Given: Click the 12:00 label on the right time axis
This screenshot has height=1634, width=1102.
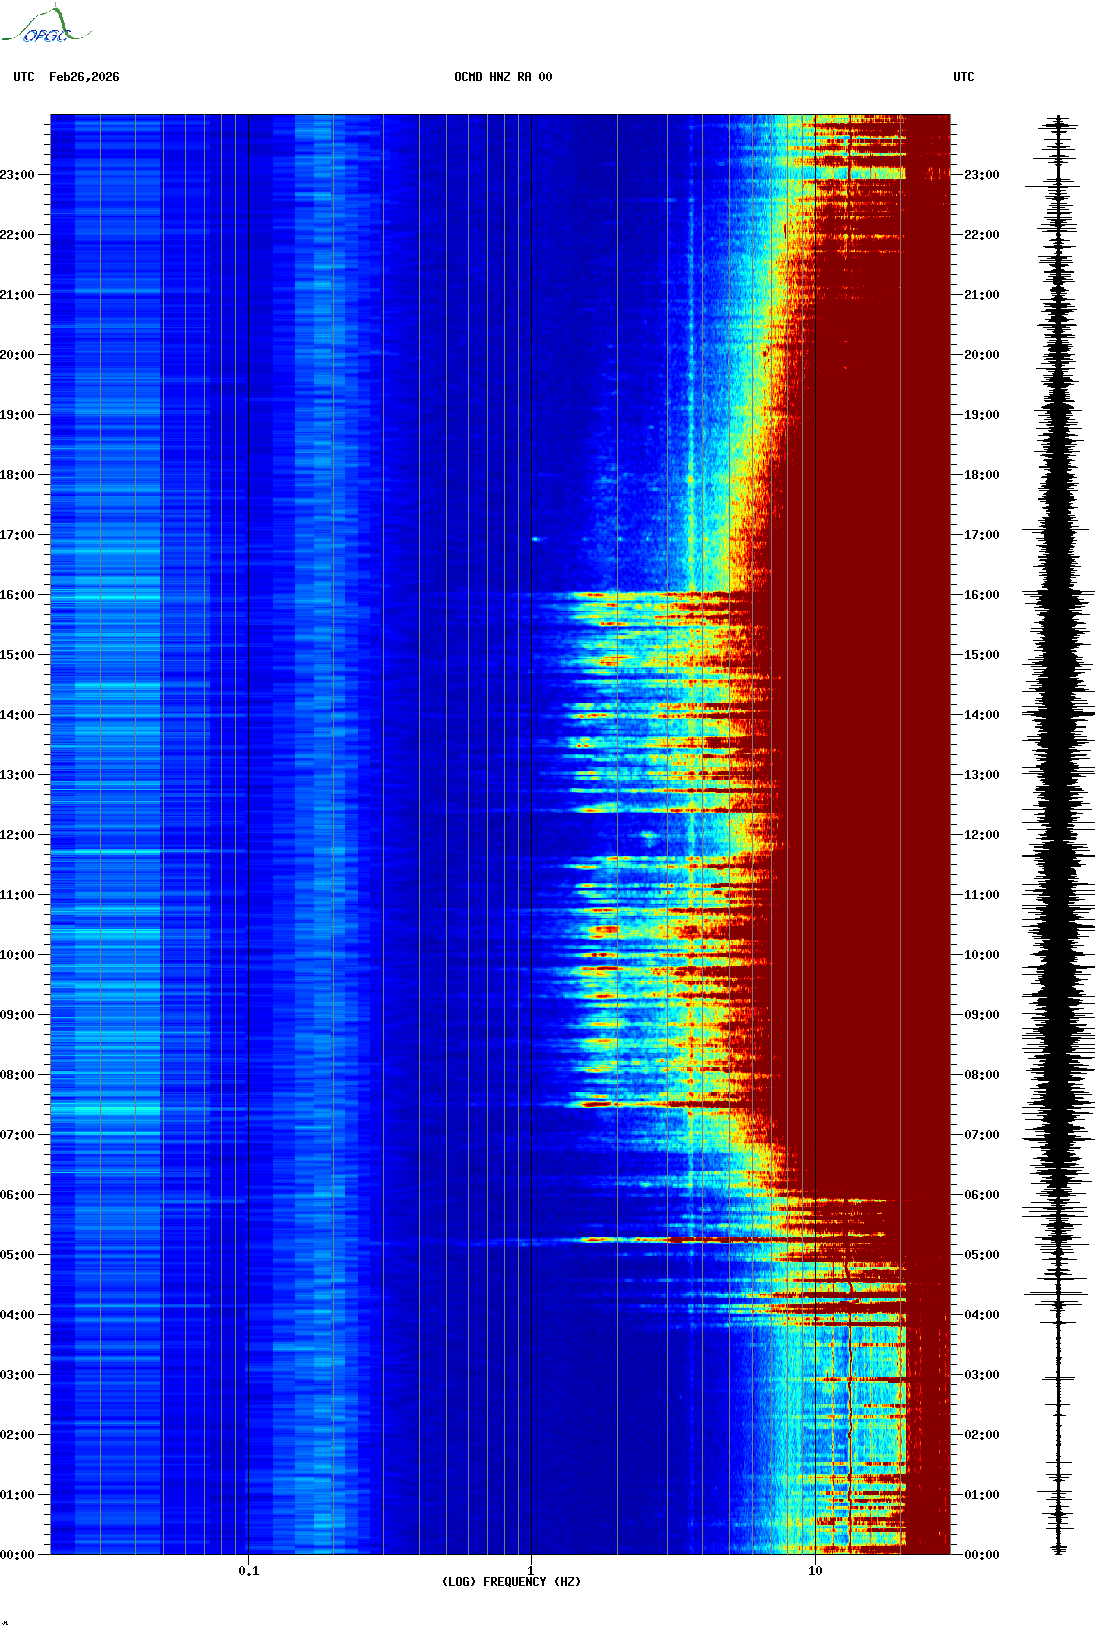Looking at the screenshot, I should (x=982, y=835).
